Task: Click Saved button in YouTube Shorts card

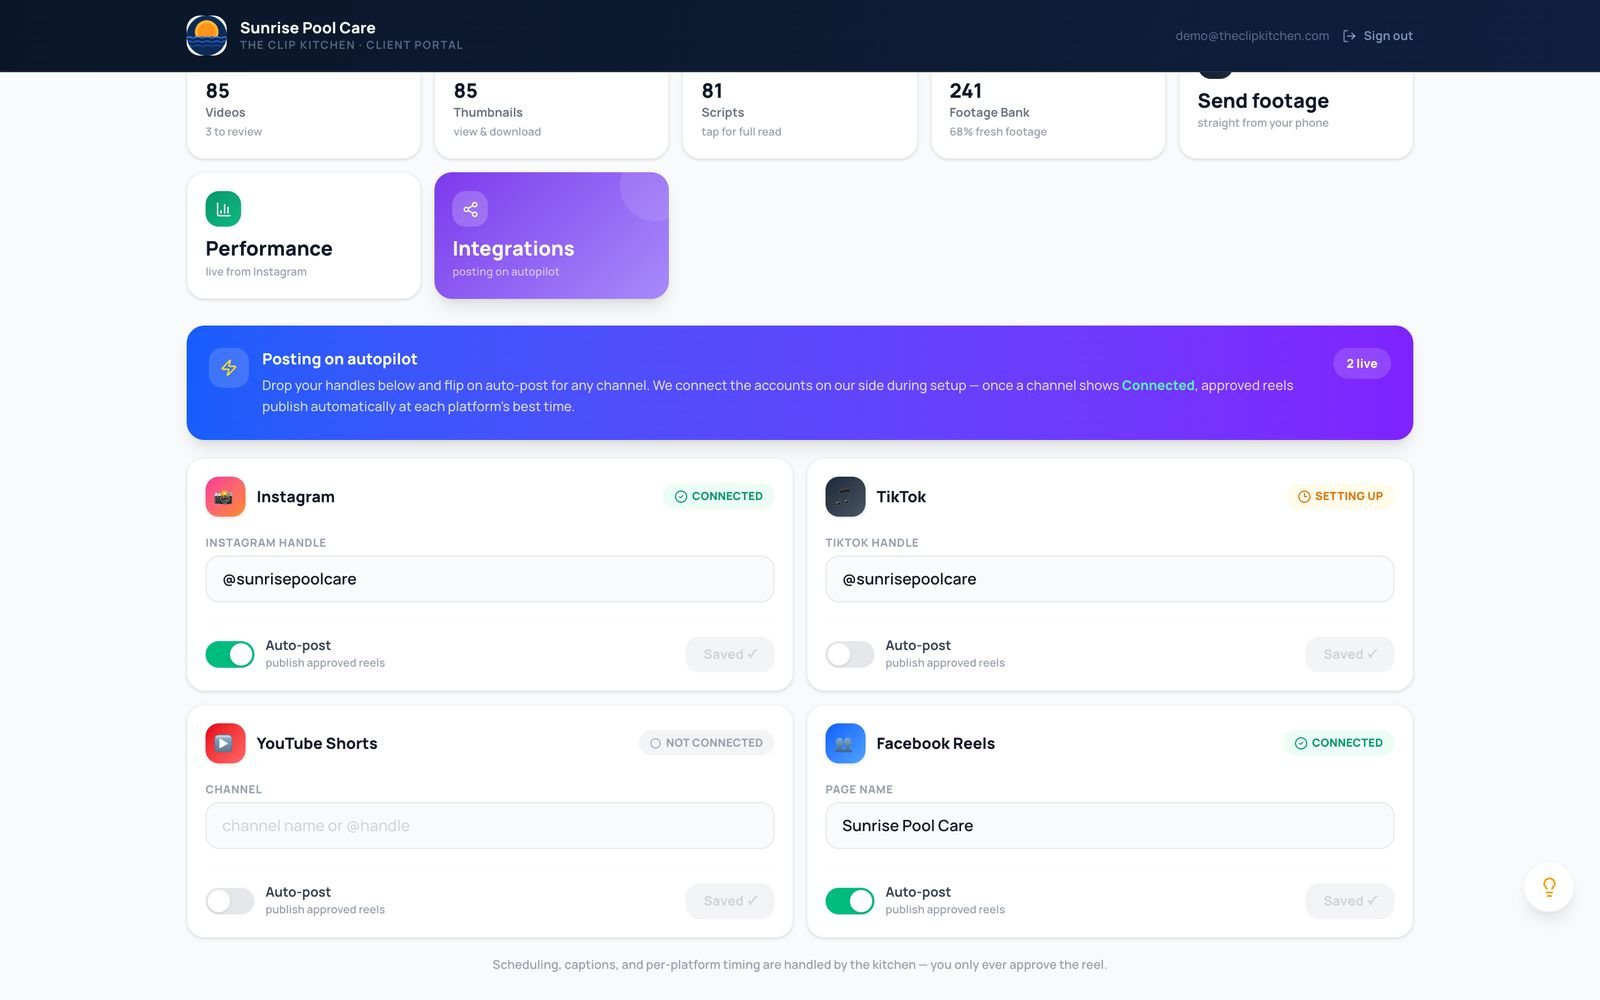Action: (730, 901)
